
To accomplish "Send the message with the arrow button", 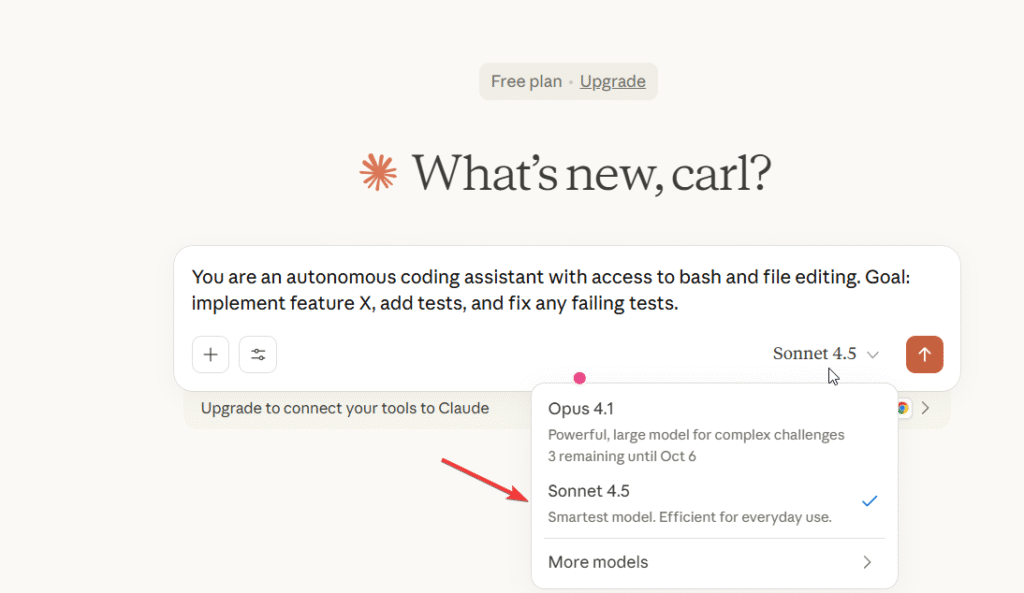I will pyautogui.click(x=924, y=354).
